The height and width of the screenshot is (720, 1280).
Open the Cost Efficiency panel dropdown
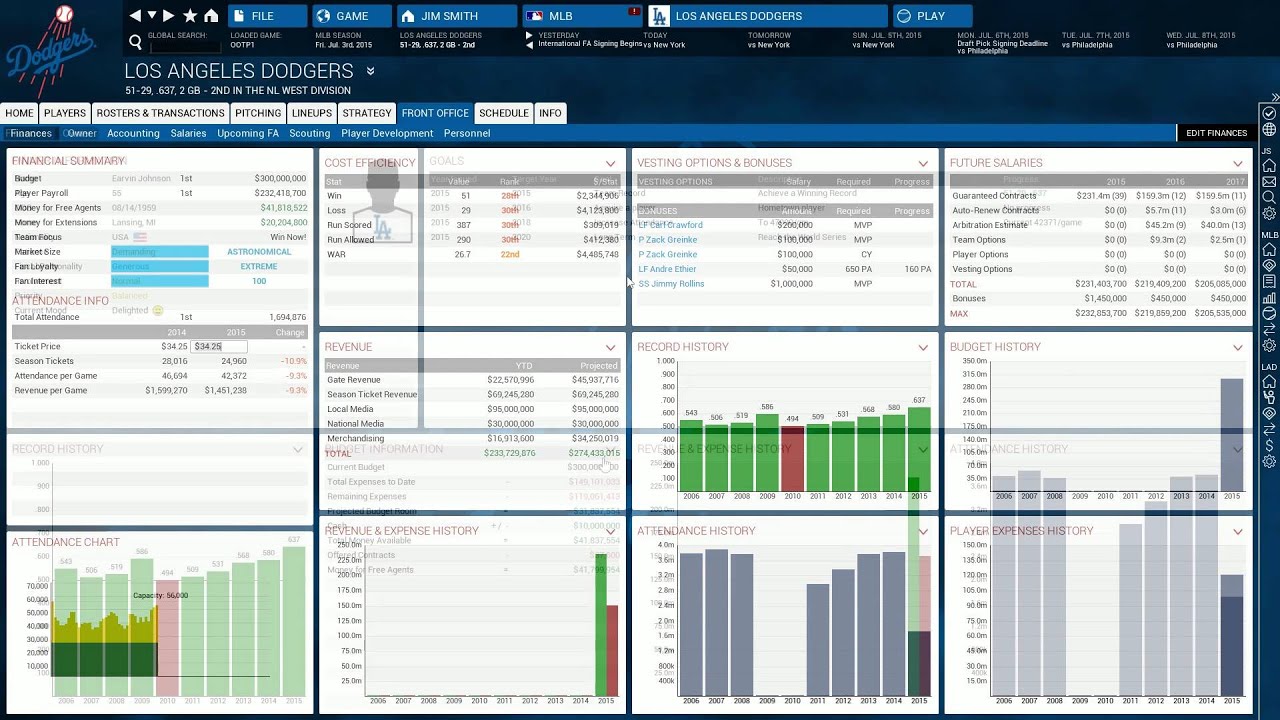610,163
